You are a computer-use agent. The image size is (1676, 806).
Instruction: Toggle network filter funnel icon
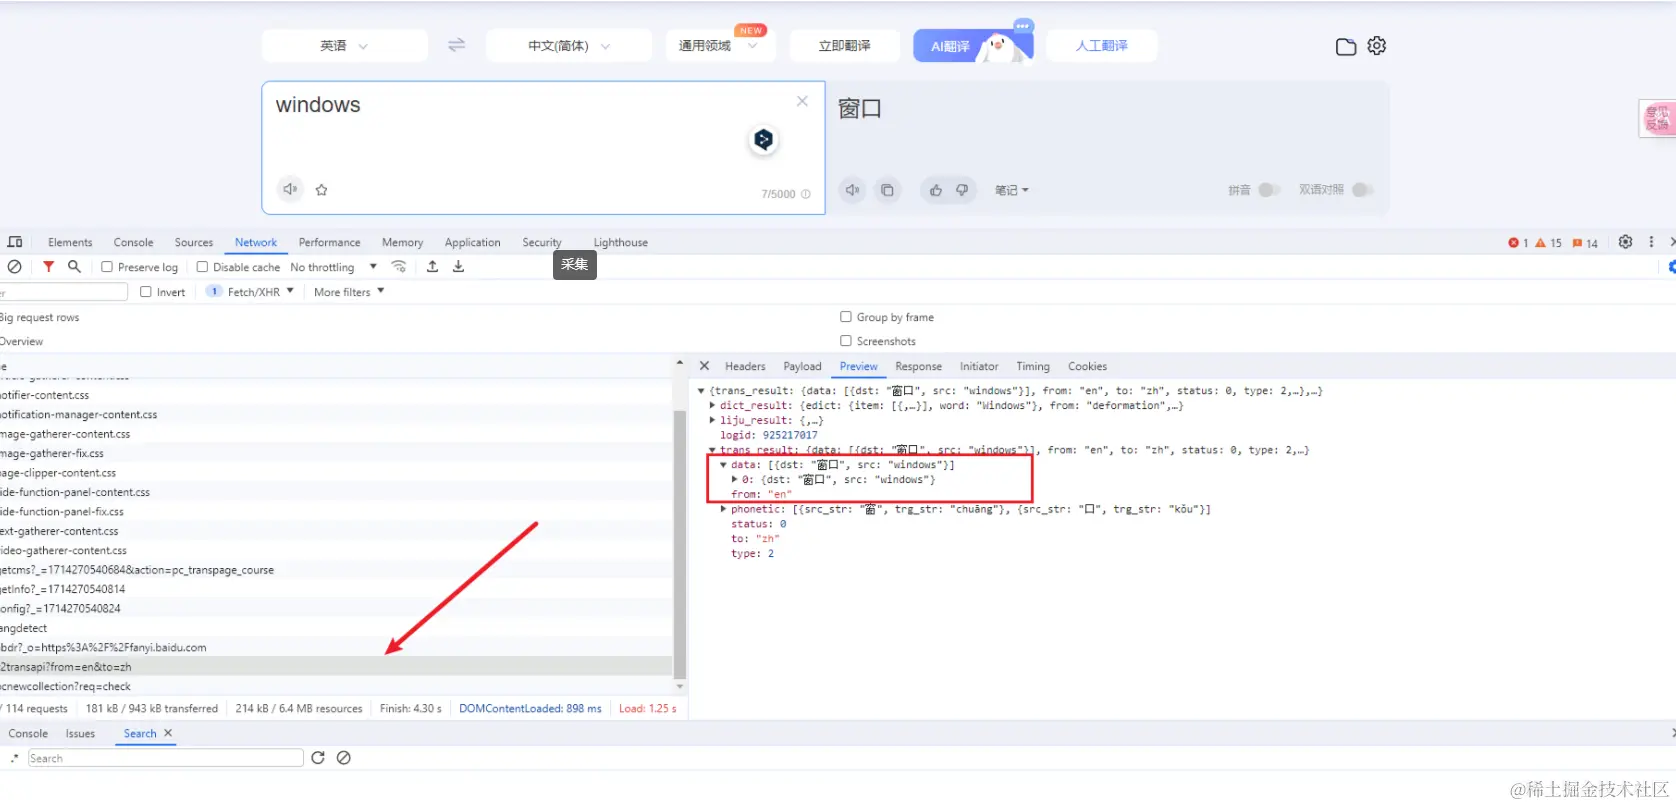(x=48, y=267)
